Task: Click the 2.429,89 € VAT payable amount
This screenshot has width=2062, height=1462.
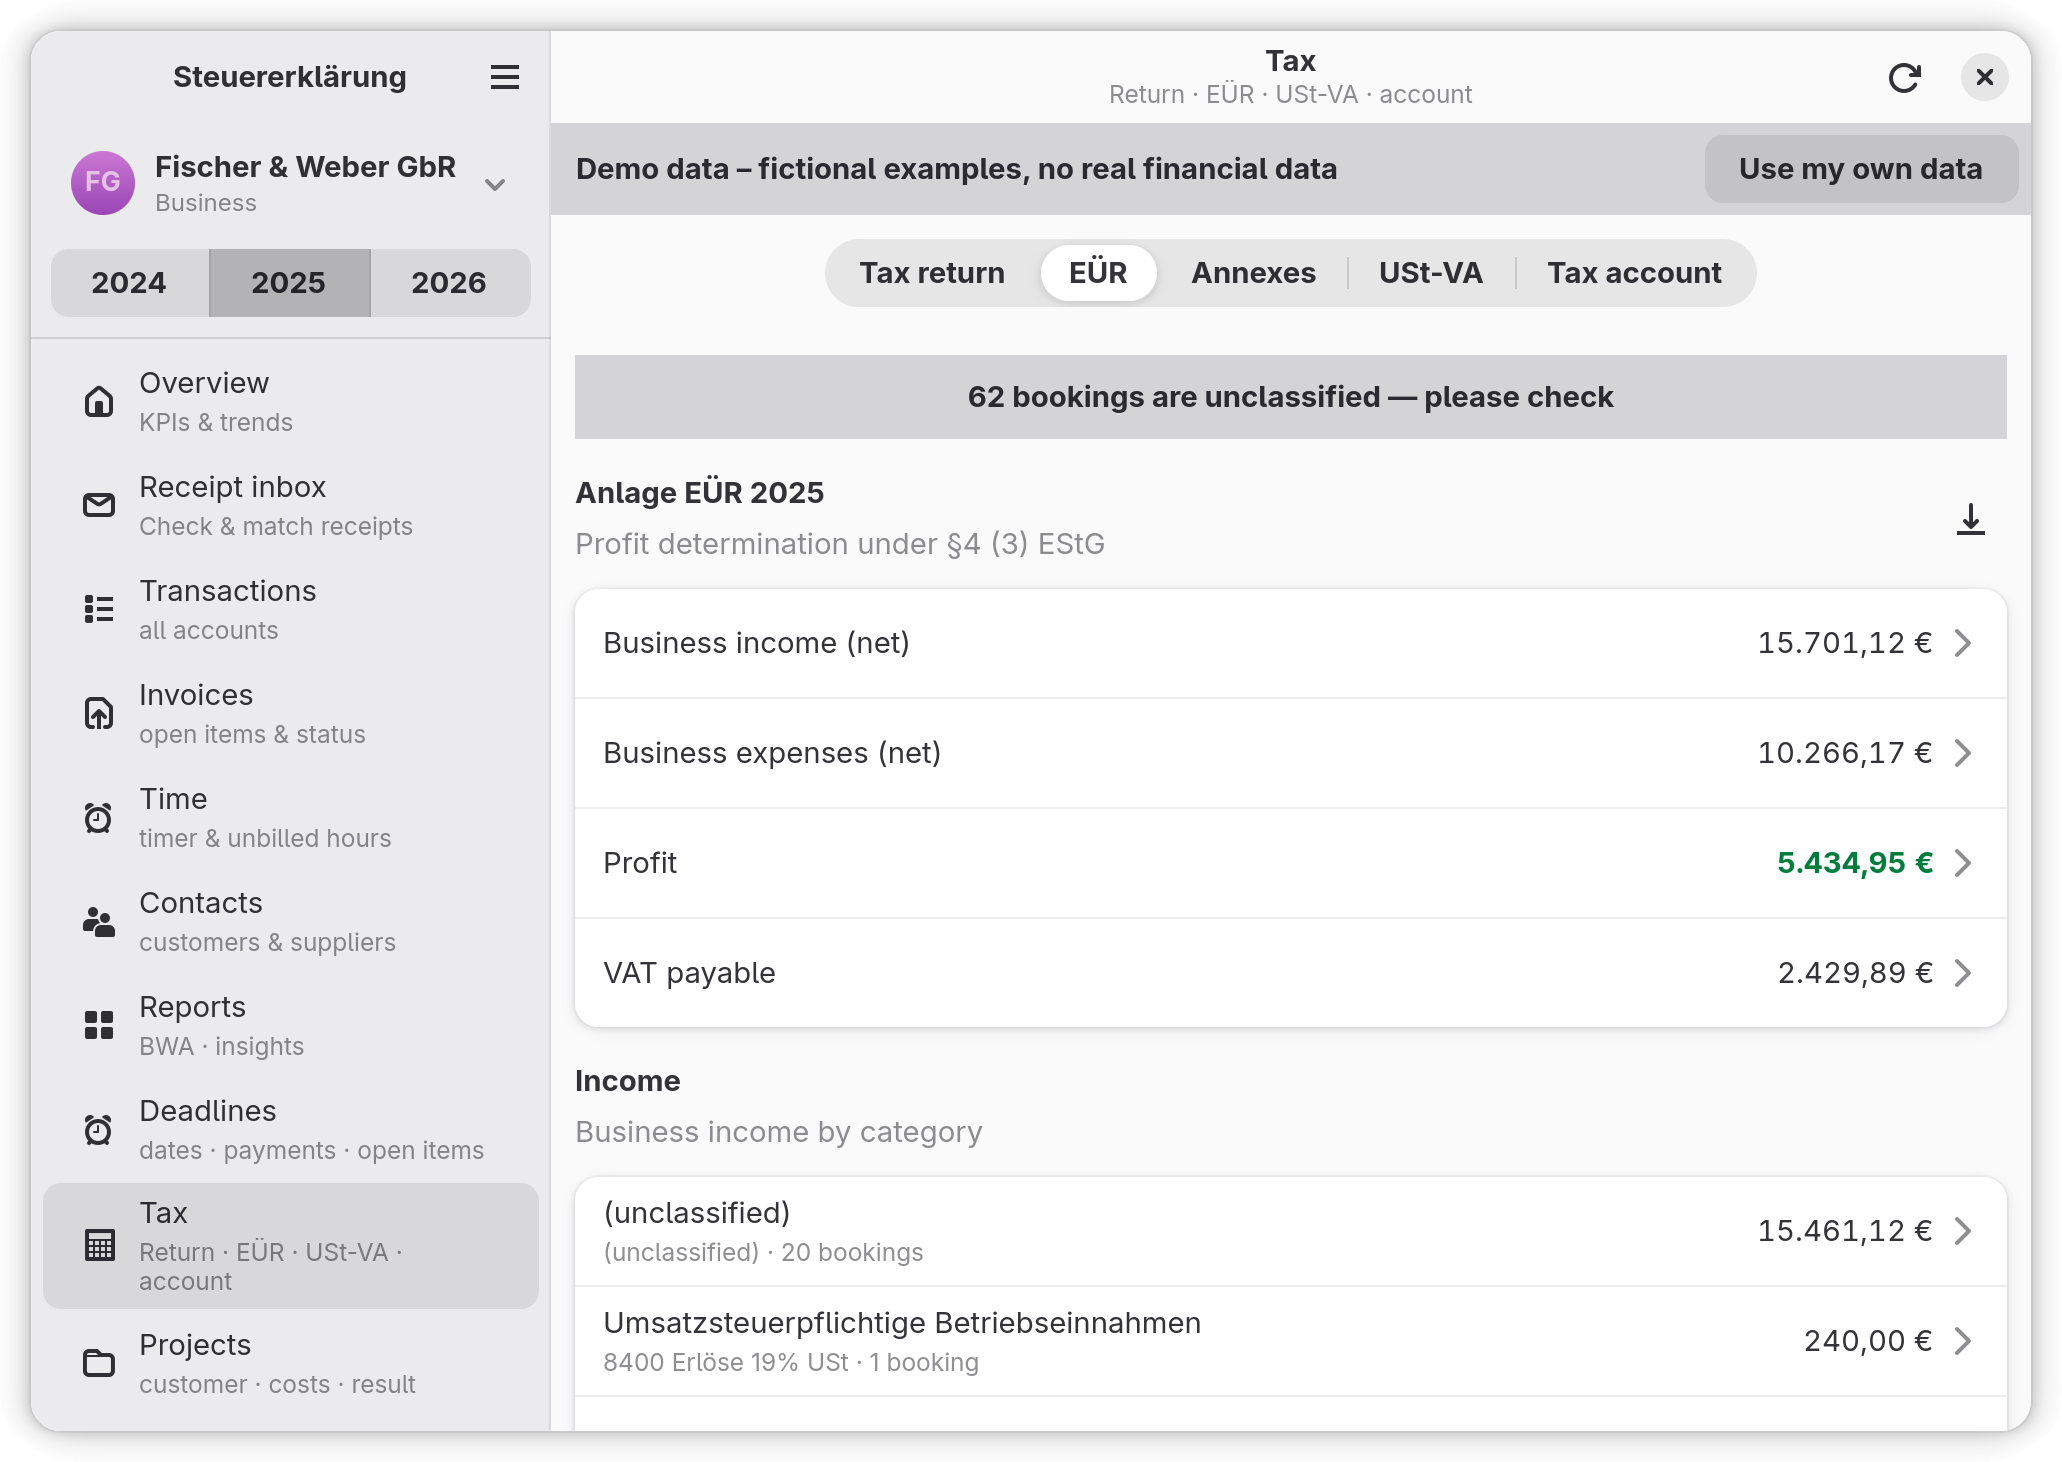Action: (x=1855, y=973)
